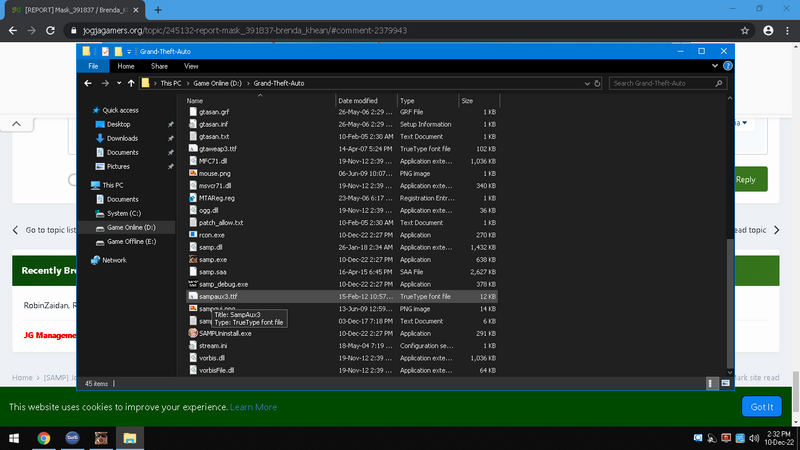Open Game Offline (E:) drive
This screenshot has height=450, width=800.
[x=131, y=241]
